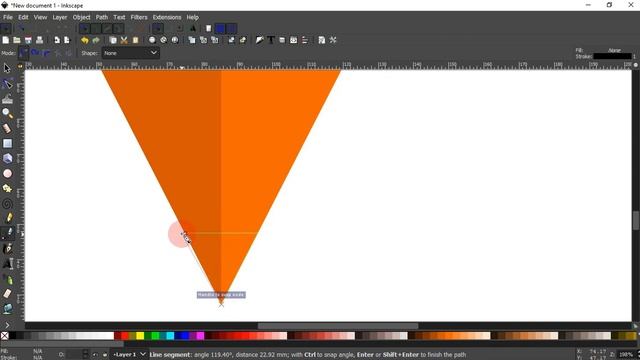Click the New document icon
This screenshot has height=360, width=640.
click(x=6, y=40)
